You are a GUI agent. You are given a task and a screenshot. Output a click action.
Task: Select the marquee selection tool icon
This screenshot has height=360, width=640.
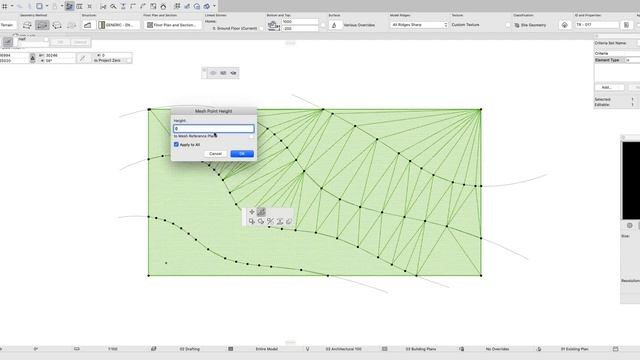click(x=39, y=6)
